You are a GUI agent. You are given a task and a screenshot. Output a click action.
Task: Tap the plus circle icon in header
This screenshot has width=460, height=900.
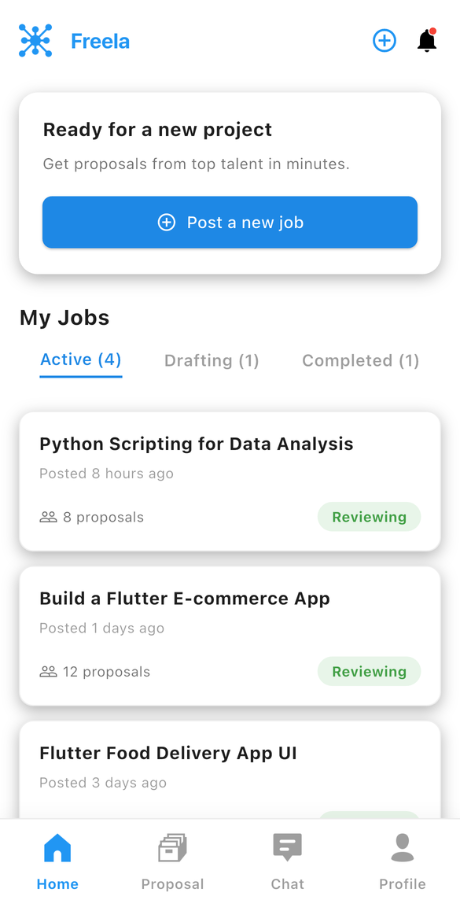pyautogui.click(x=384, y=41)
